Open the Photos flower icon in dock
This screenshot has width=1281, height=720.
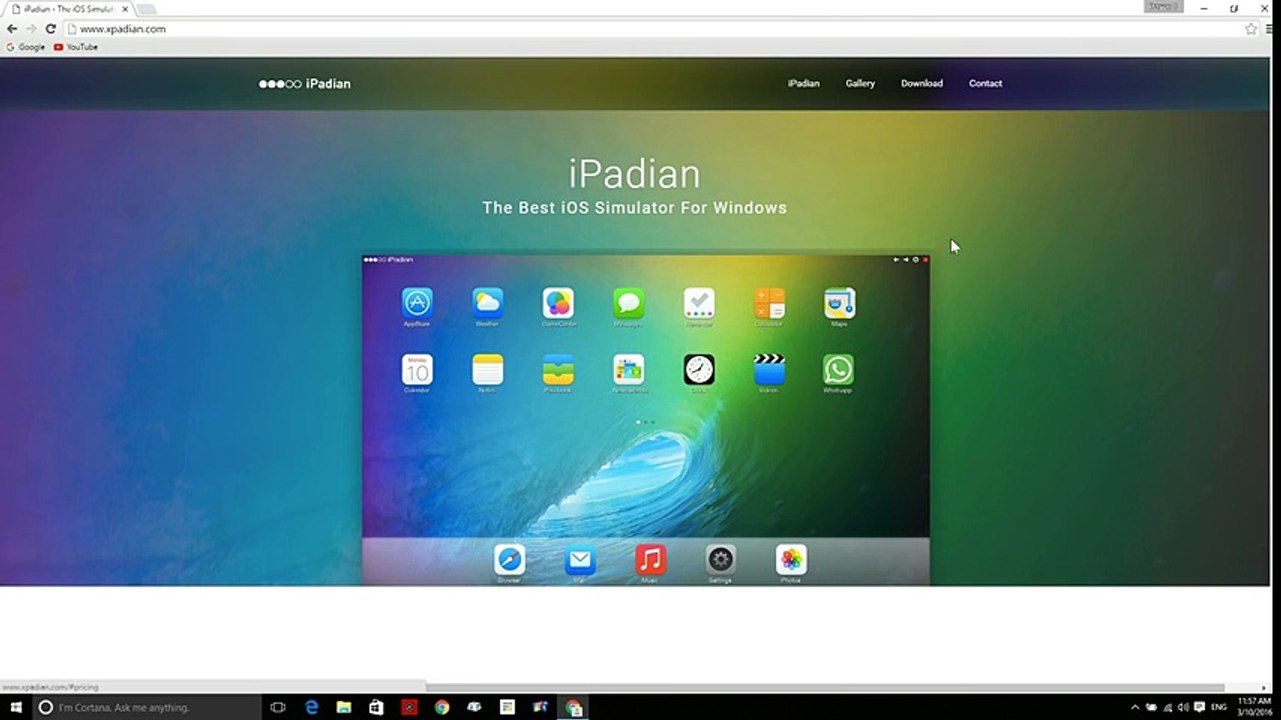(791, 560)
